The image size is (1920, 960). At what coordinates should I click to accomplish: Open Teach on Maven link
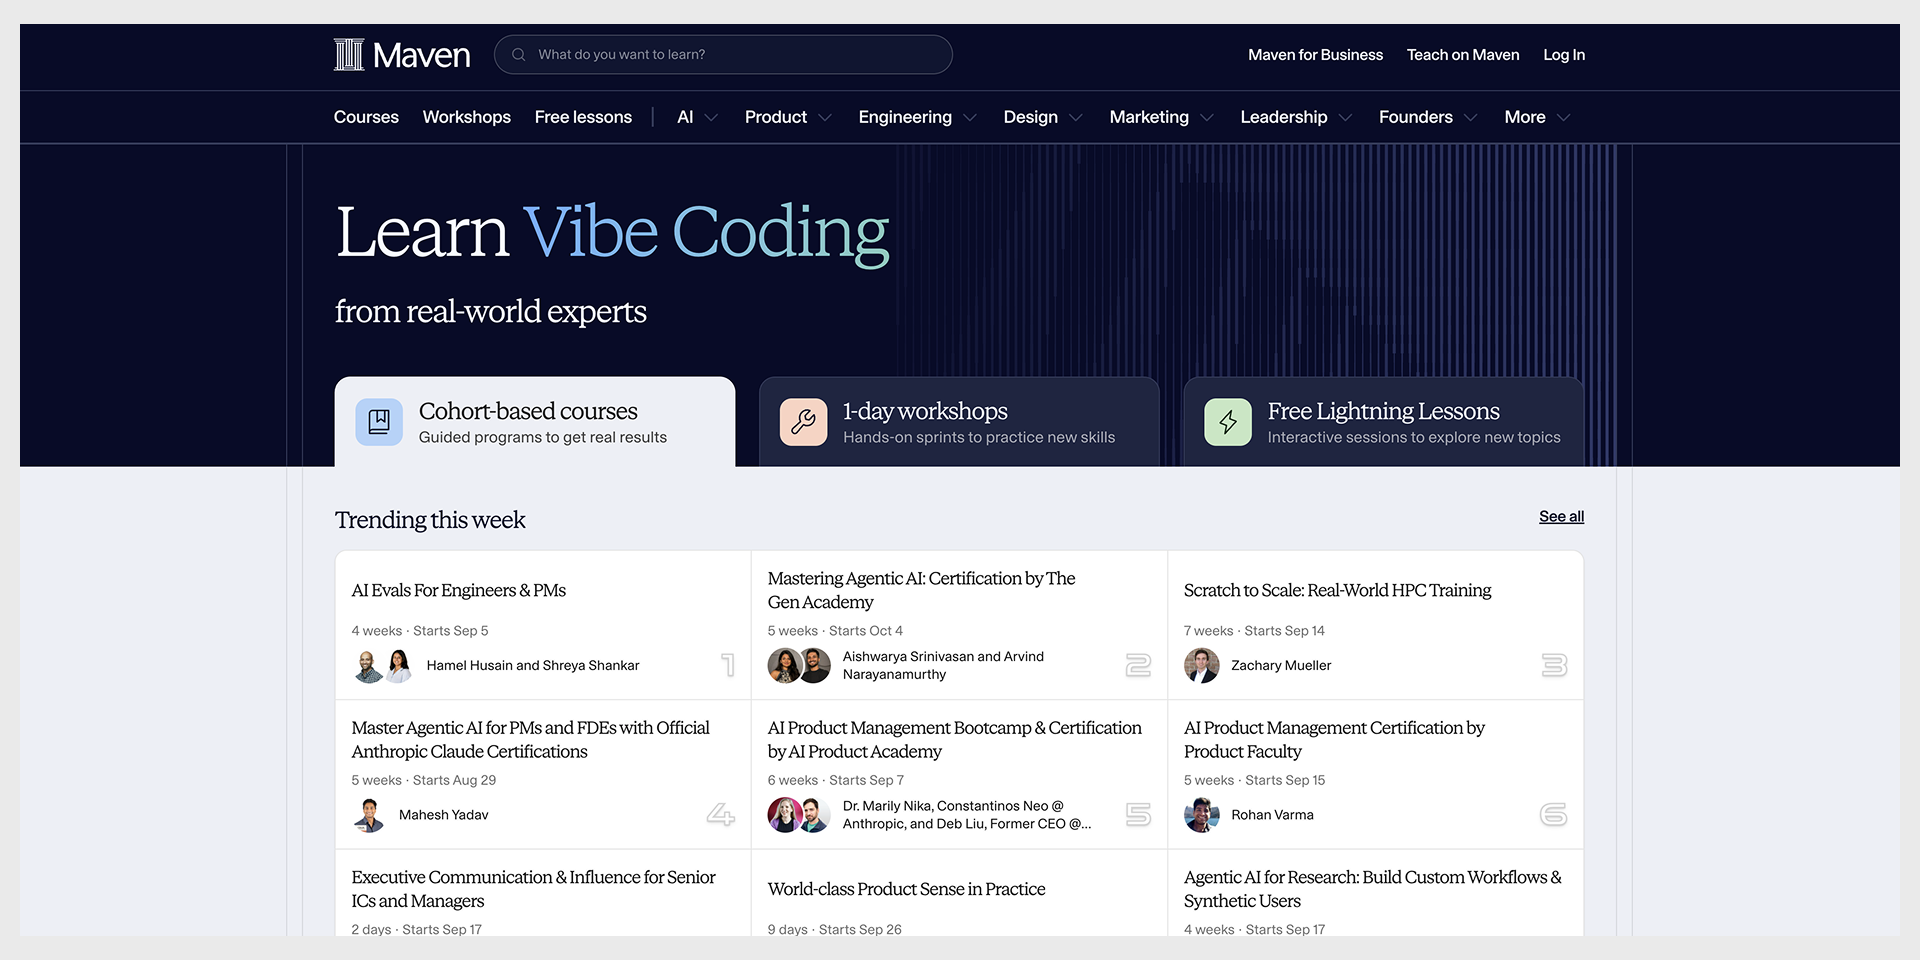[x=1463, y=55]
